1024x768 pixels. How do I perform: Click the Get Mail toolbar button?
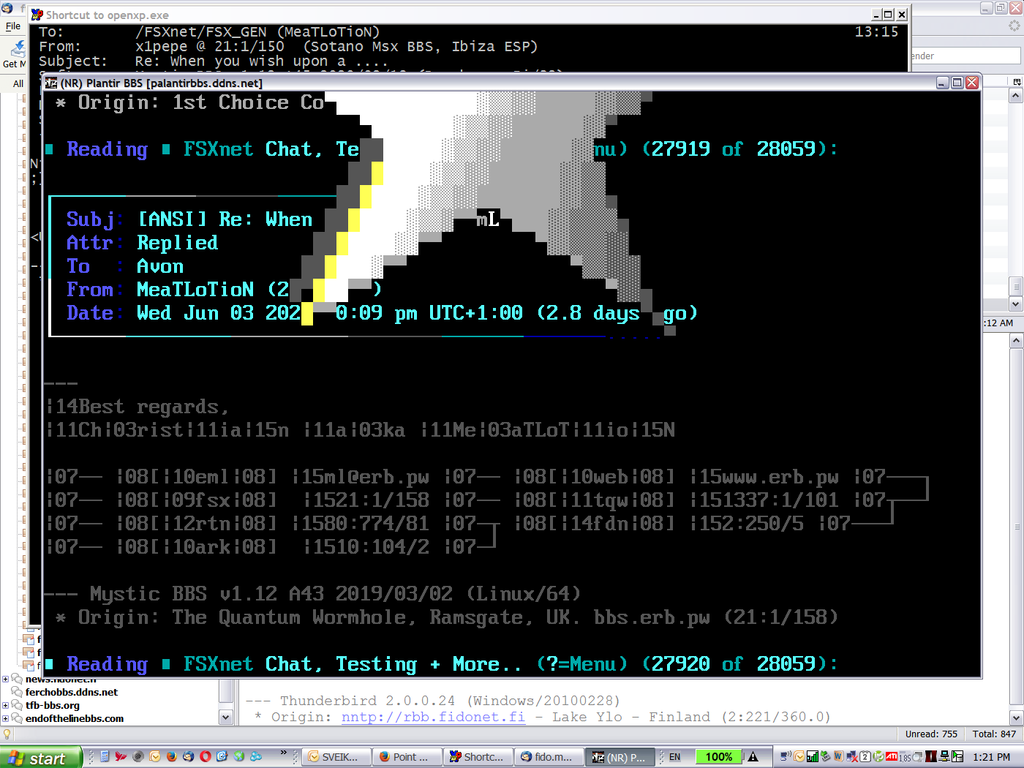(x=14, y=55)
